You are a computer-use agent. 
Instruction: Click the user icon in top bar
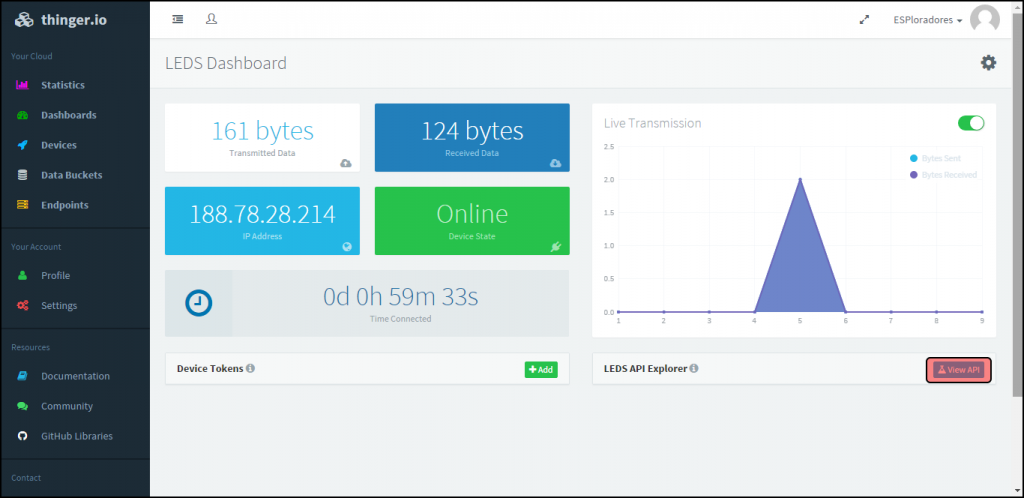[211, 19]
